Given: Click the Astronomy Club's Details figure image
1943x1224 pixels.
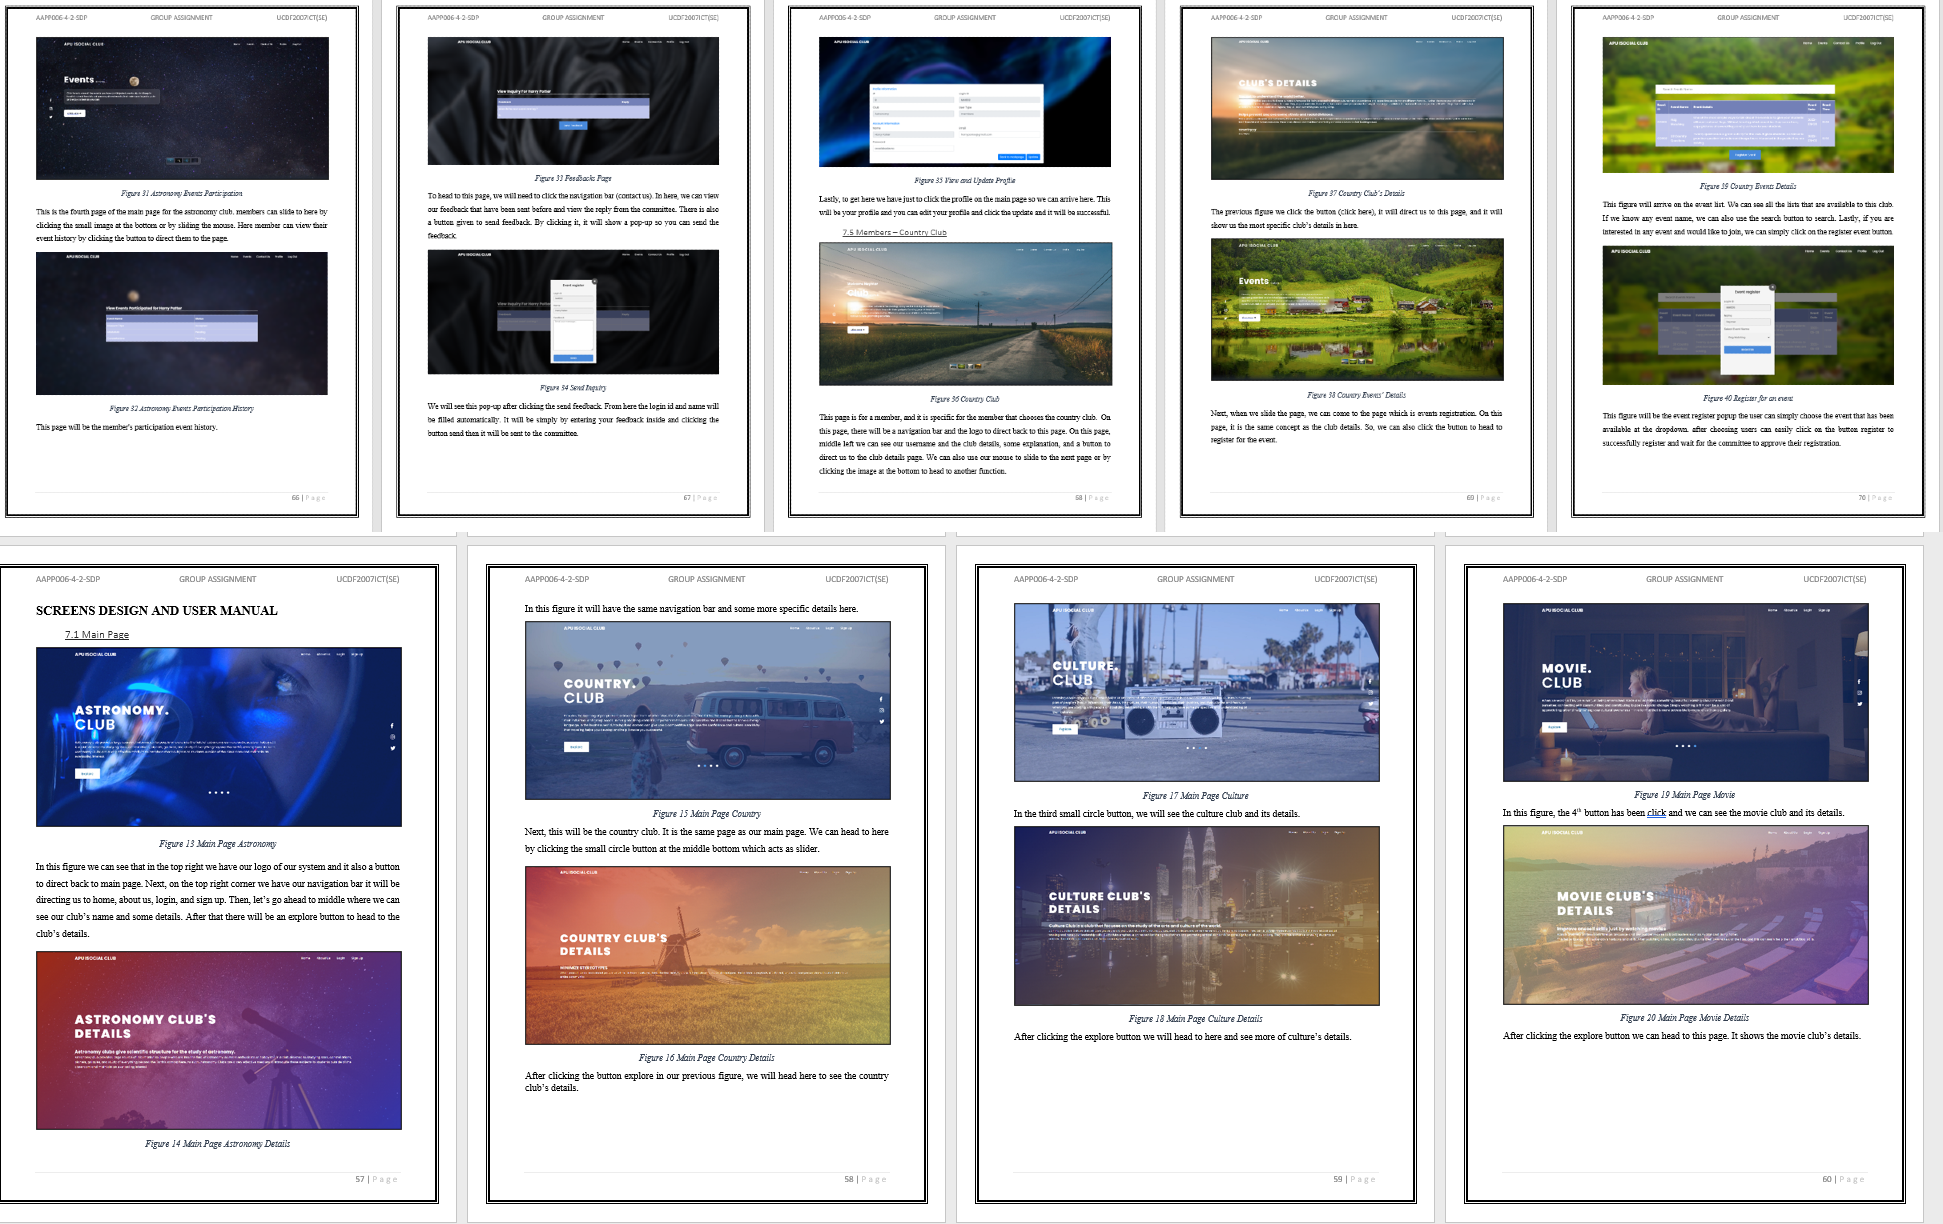Looking at the screenshot, I should (x=218, y=1040).
